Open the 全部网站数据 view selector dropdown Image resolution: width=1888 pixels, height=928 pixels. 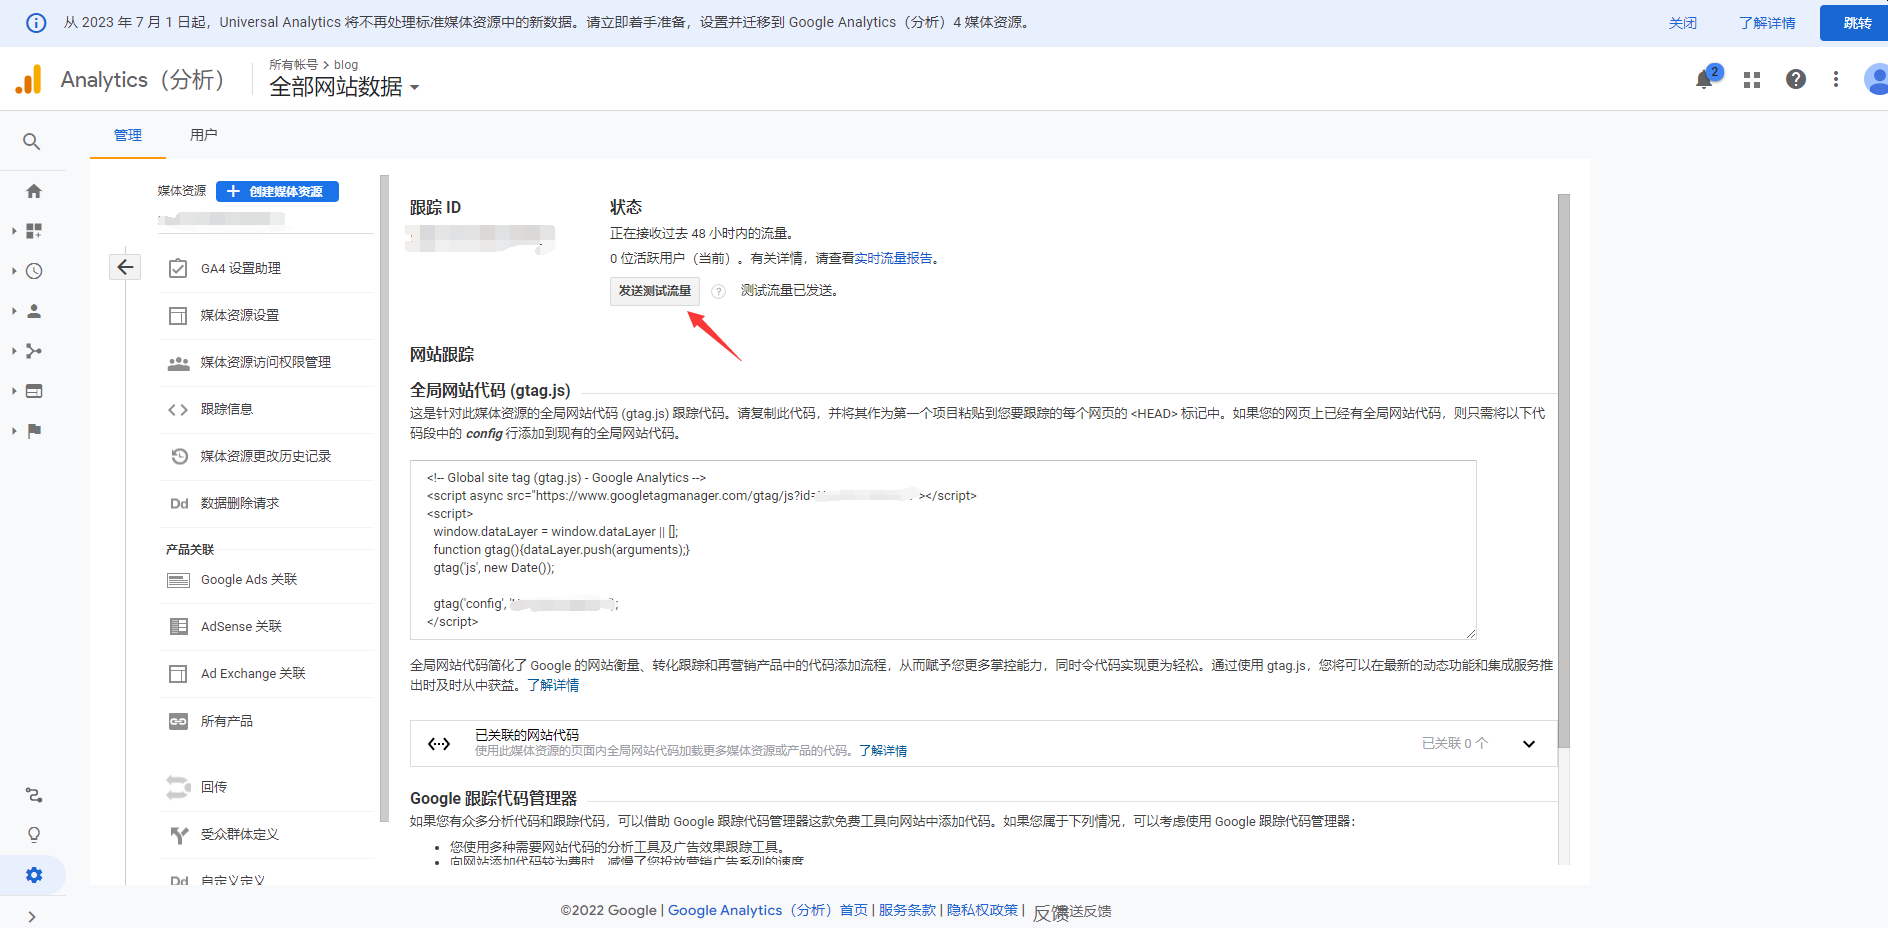(x=344, y=87)
